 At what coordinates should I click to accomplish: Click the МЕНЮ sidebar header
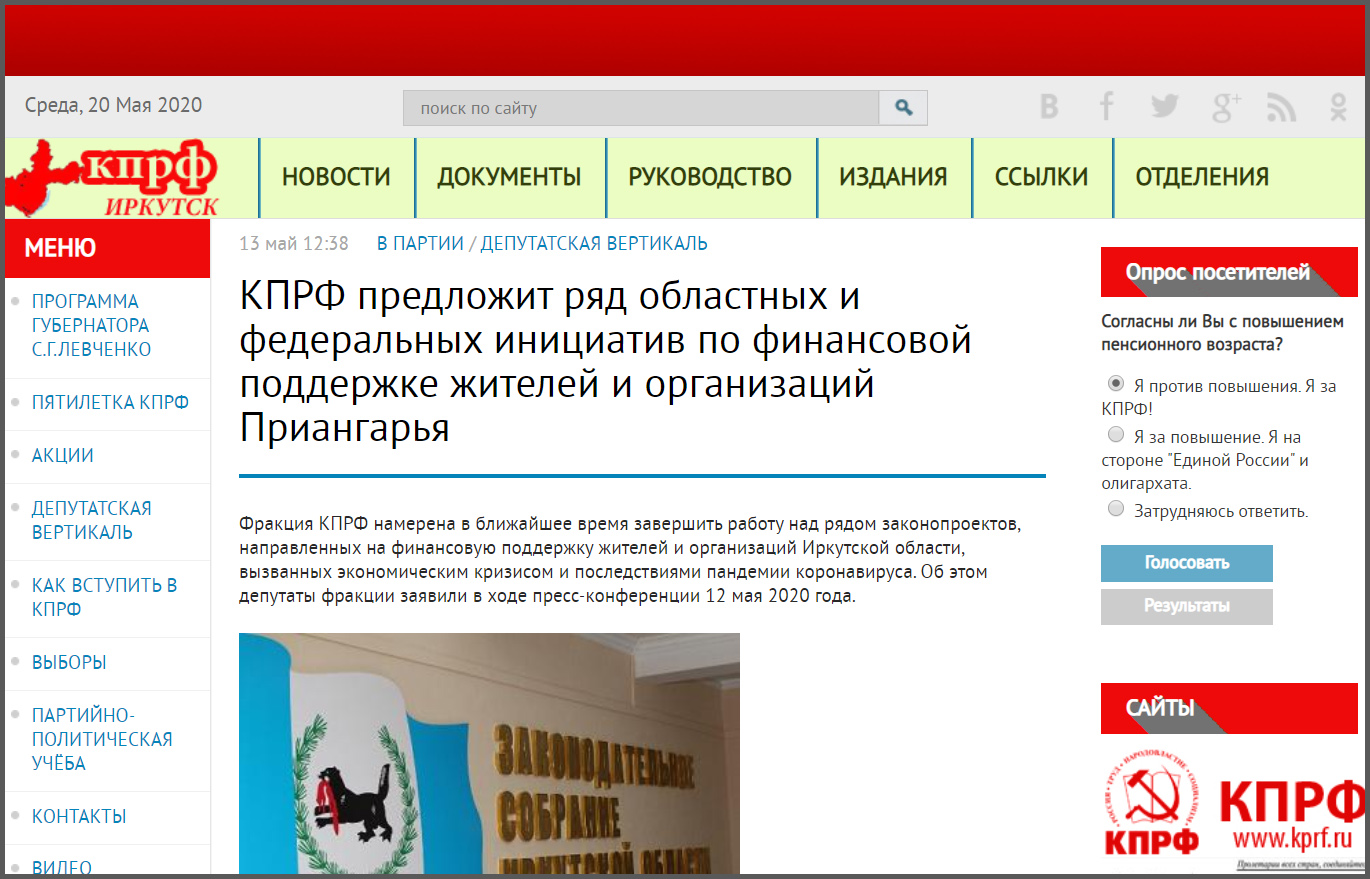[x=107, y=248]
